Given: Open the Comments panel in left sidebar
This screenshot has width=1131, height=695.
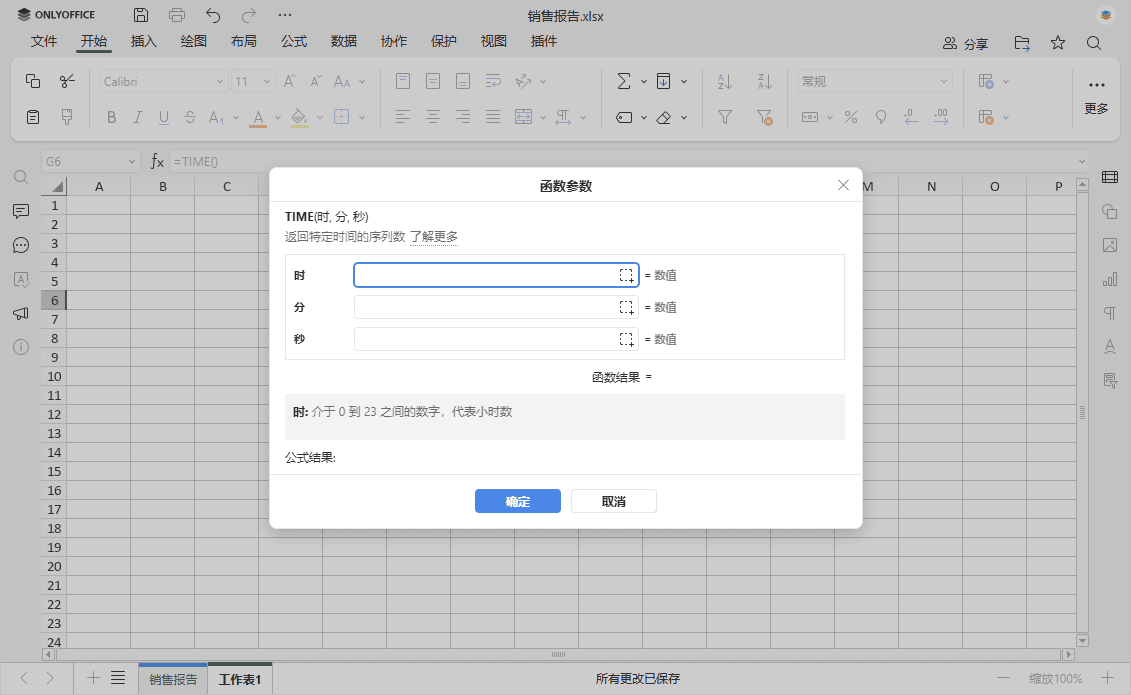Looking at the screenshot, I should [20, 211].
